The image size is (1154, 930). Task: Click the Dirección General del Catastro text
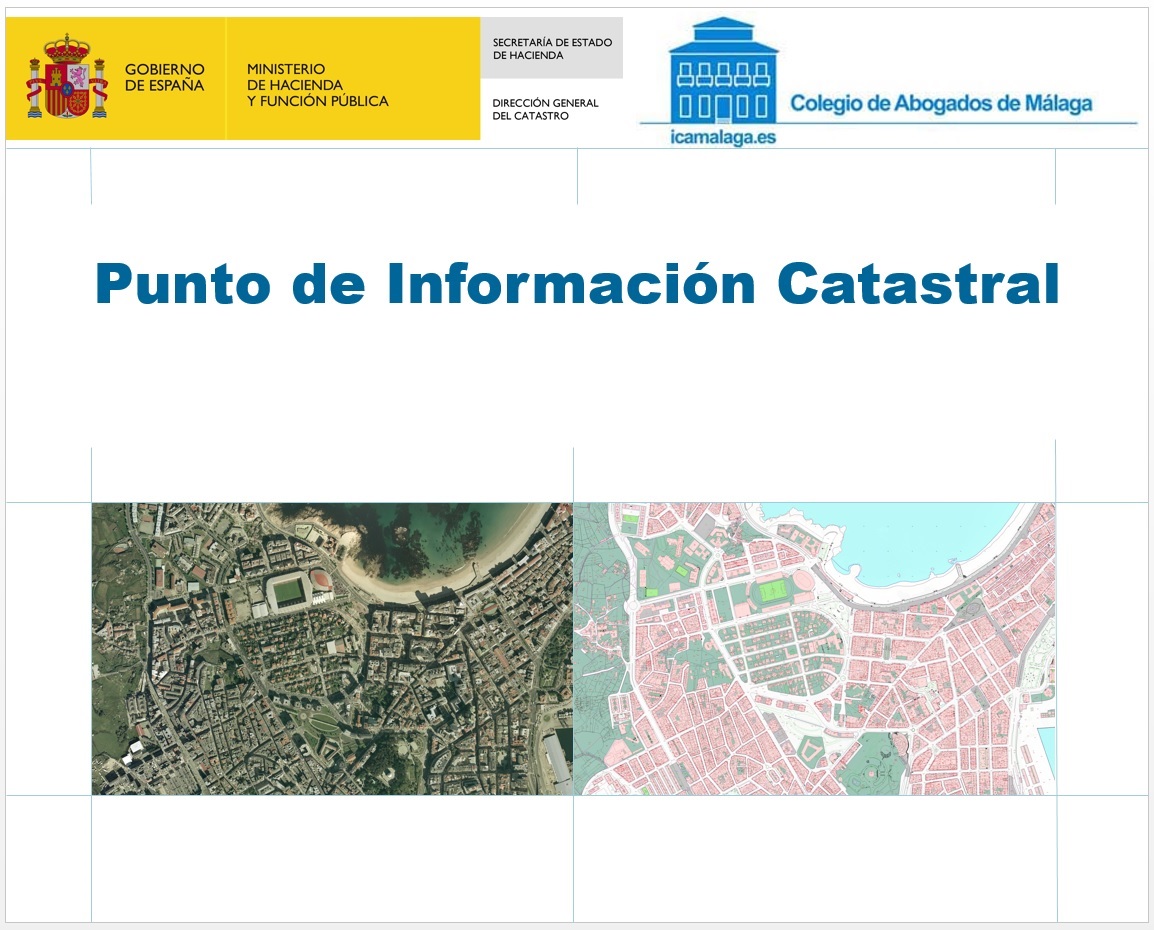click(x=545, y=109)
